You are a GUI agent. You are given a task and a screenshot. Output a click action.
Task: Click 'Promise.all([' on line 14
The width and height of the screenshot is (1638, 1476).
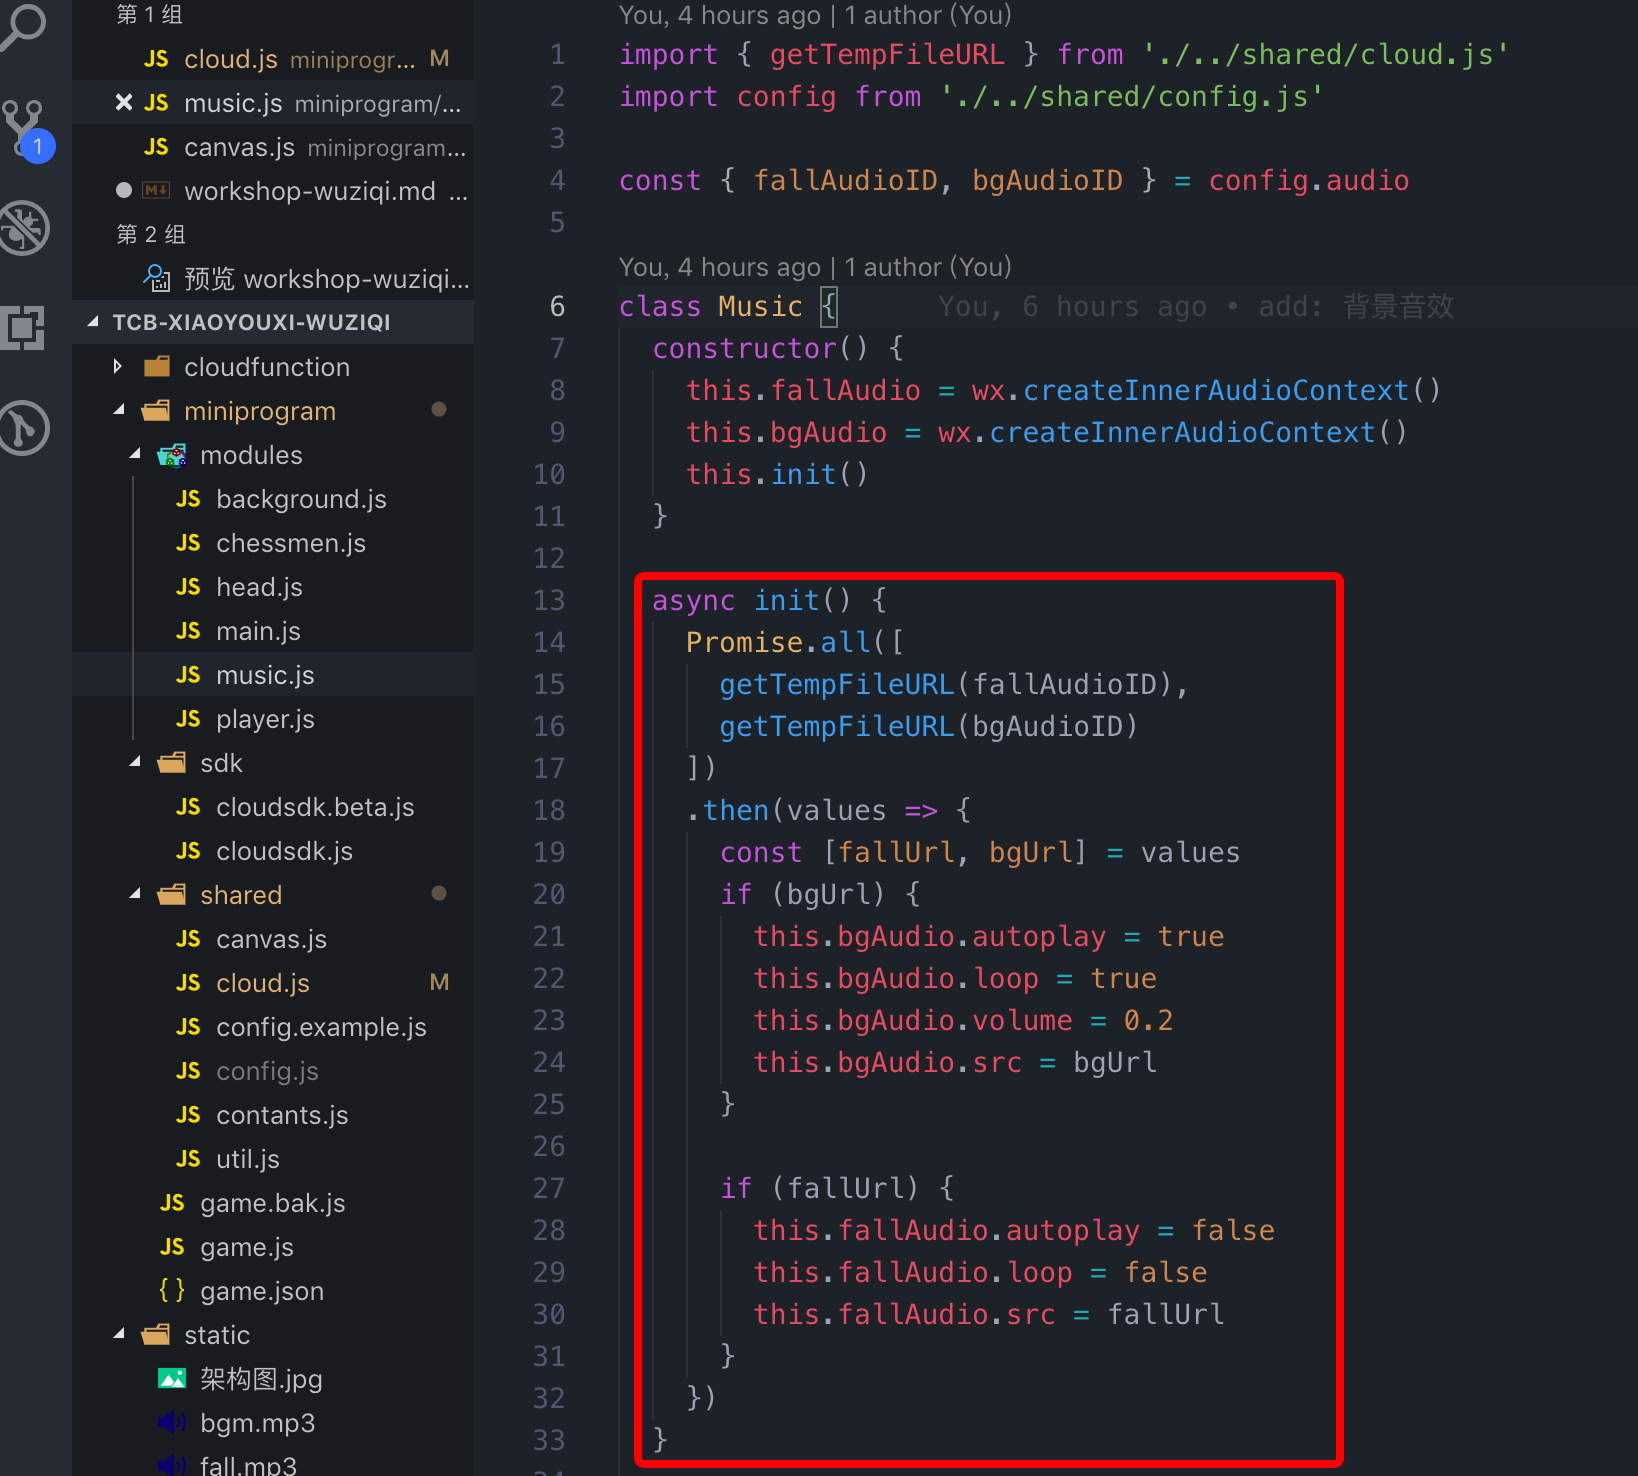[x=795, y=642]
